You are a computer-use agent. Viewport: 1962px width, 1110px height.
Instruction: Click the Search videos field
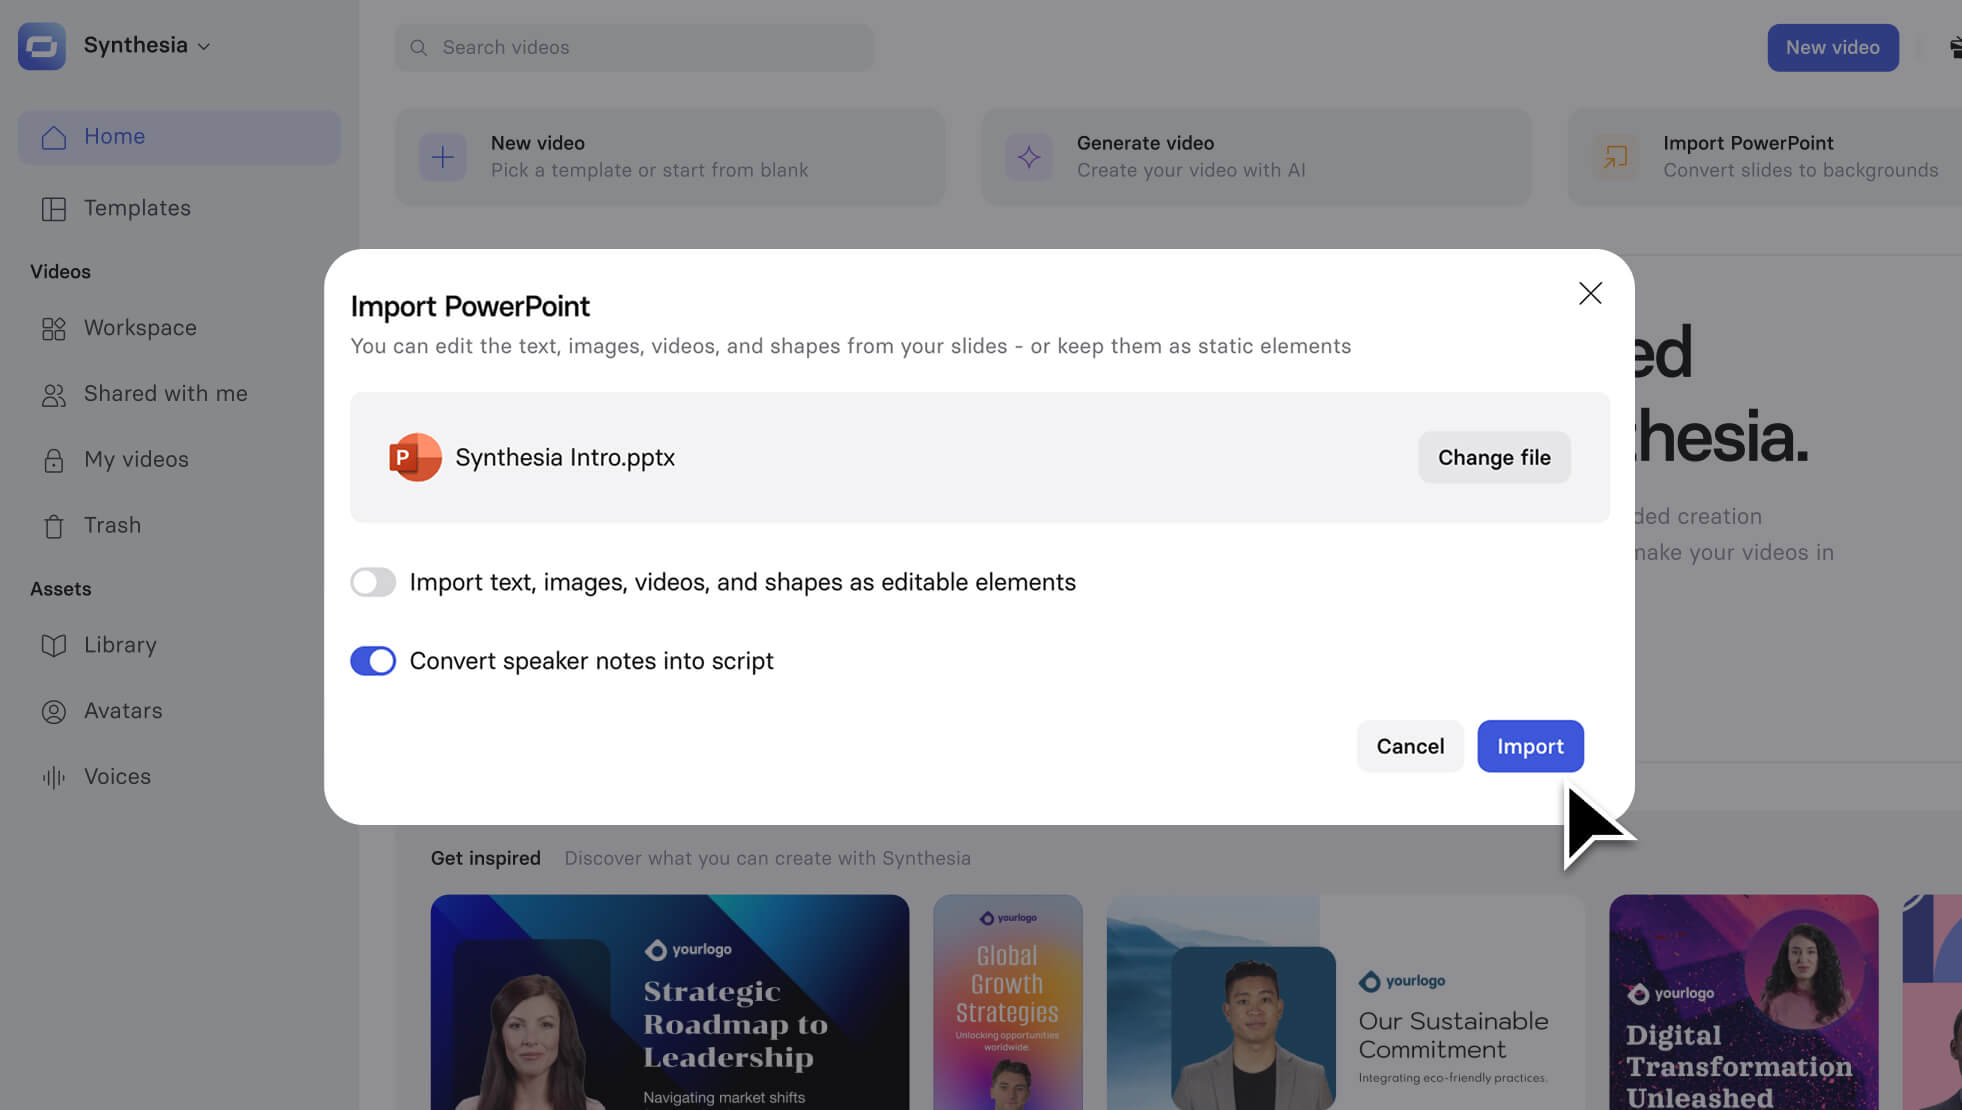tap(634, 47)
